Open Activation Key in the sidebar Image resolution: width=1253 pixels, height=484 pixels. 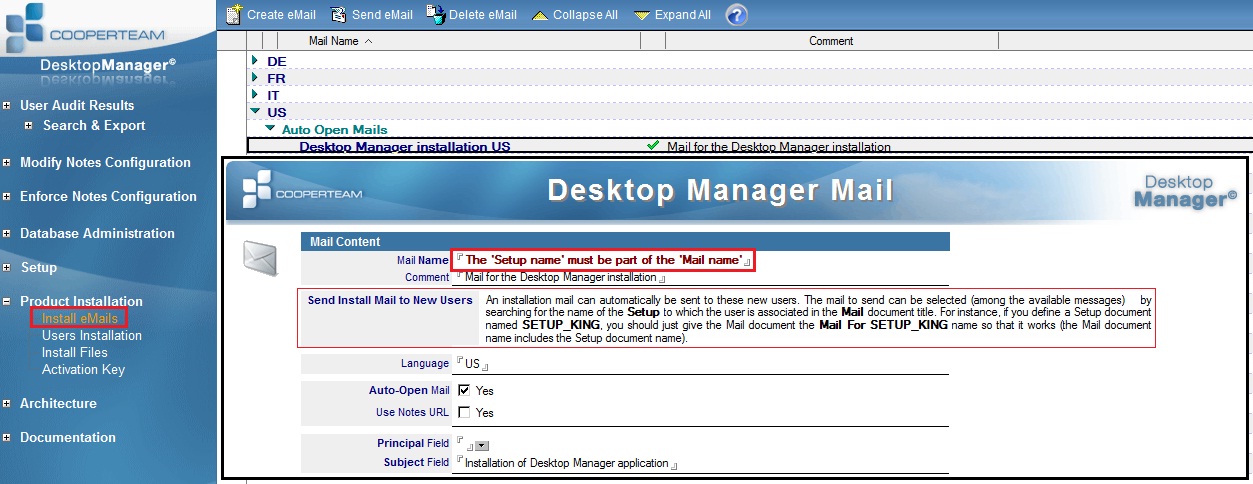point(83,369)
